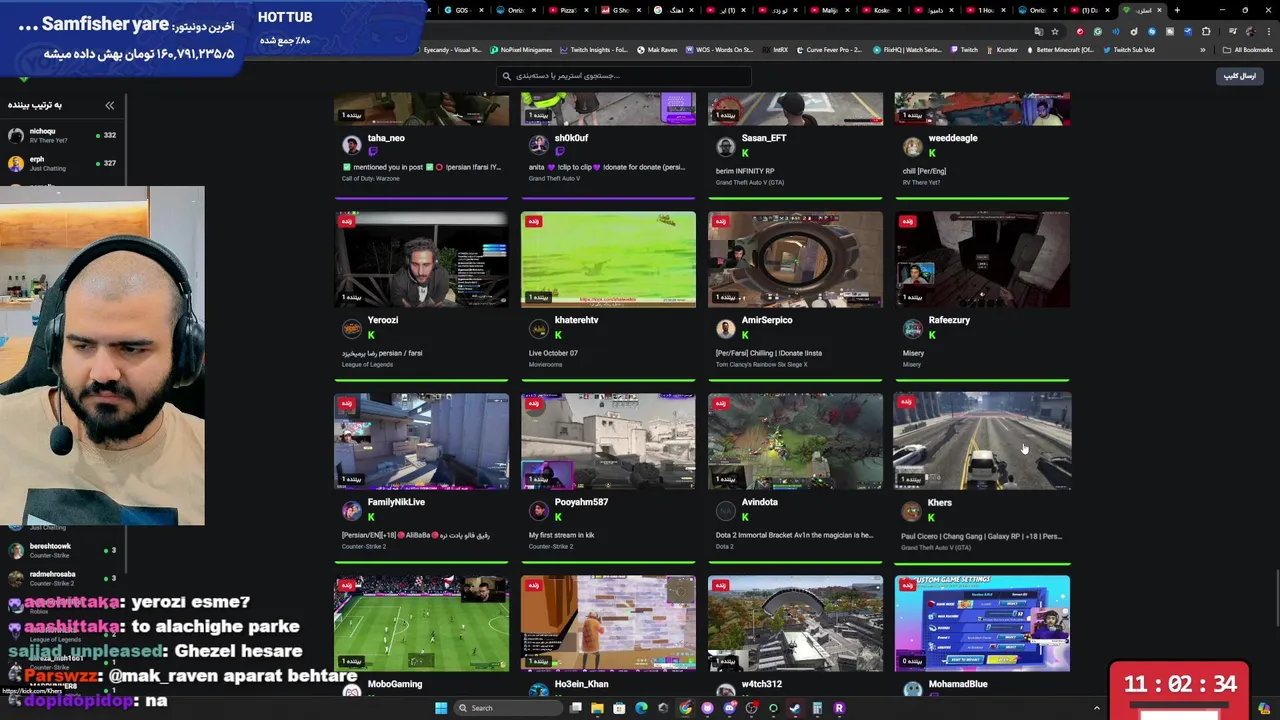Open MohamadBlue stream thumbnail
This screenshot has height=720, width=1280.
[x=982, y=623]
